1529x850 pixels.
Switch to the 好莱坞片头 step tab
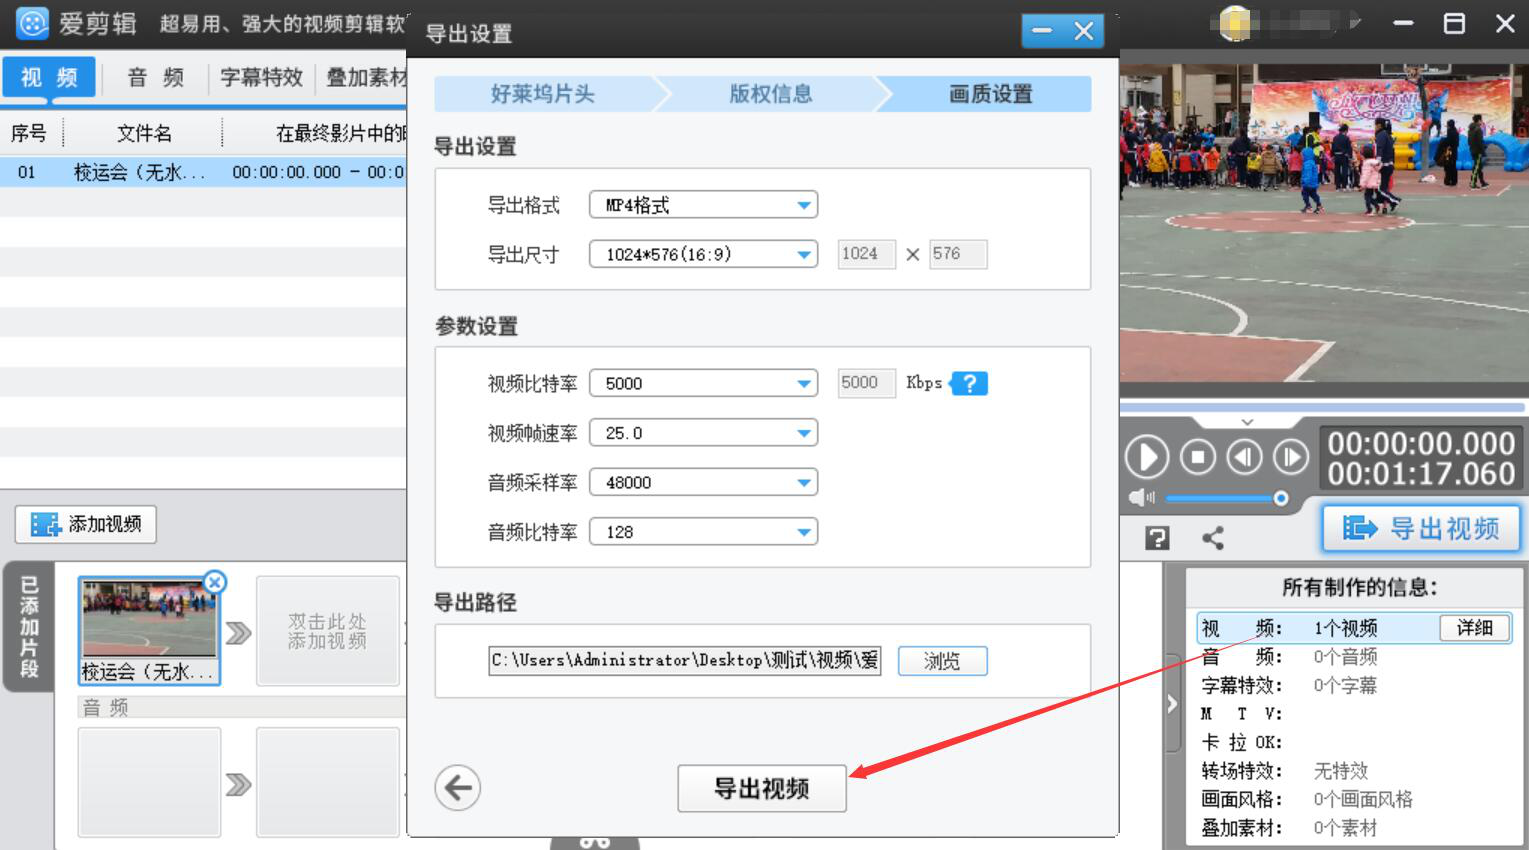pyautogui.click(x=543, y=94)
